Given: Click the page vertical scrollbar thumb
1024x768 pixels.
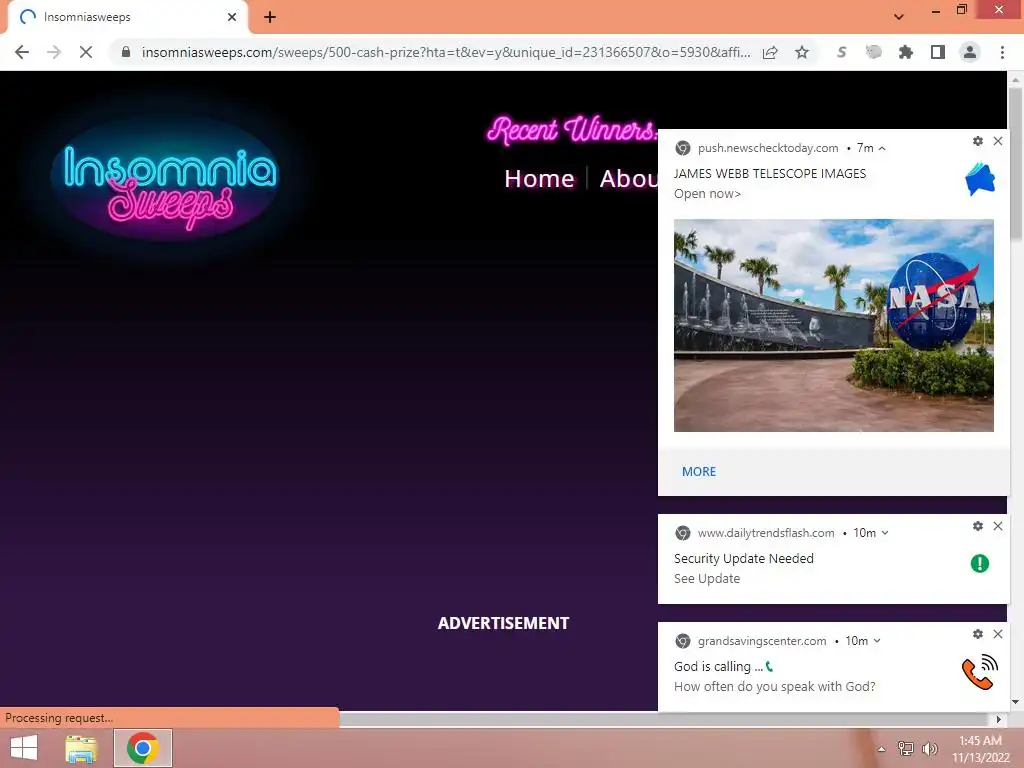Looking at the screenshot, I should (x=1015, y=163).
